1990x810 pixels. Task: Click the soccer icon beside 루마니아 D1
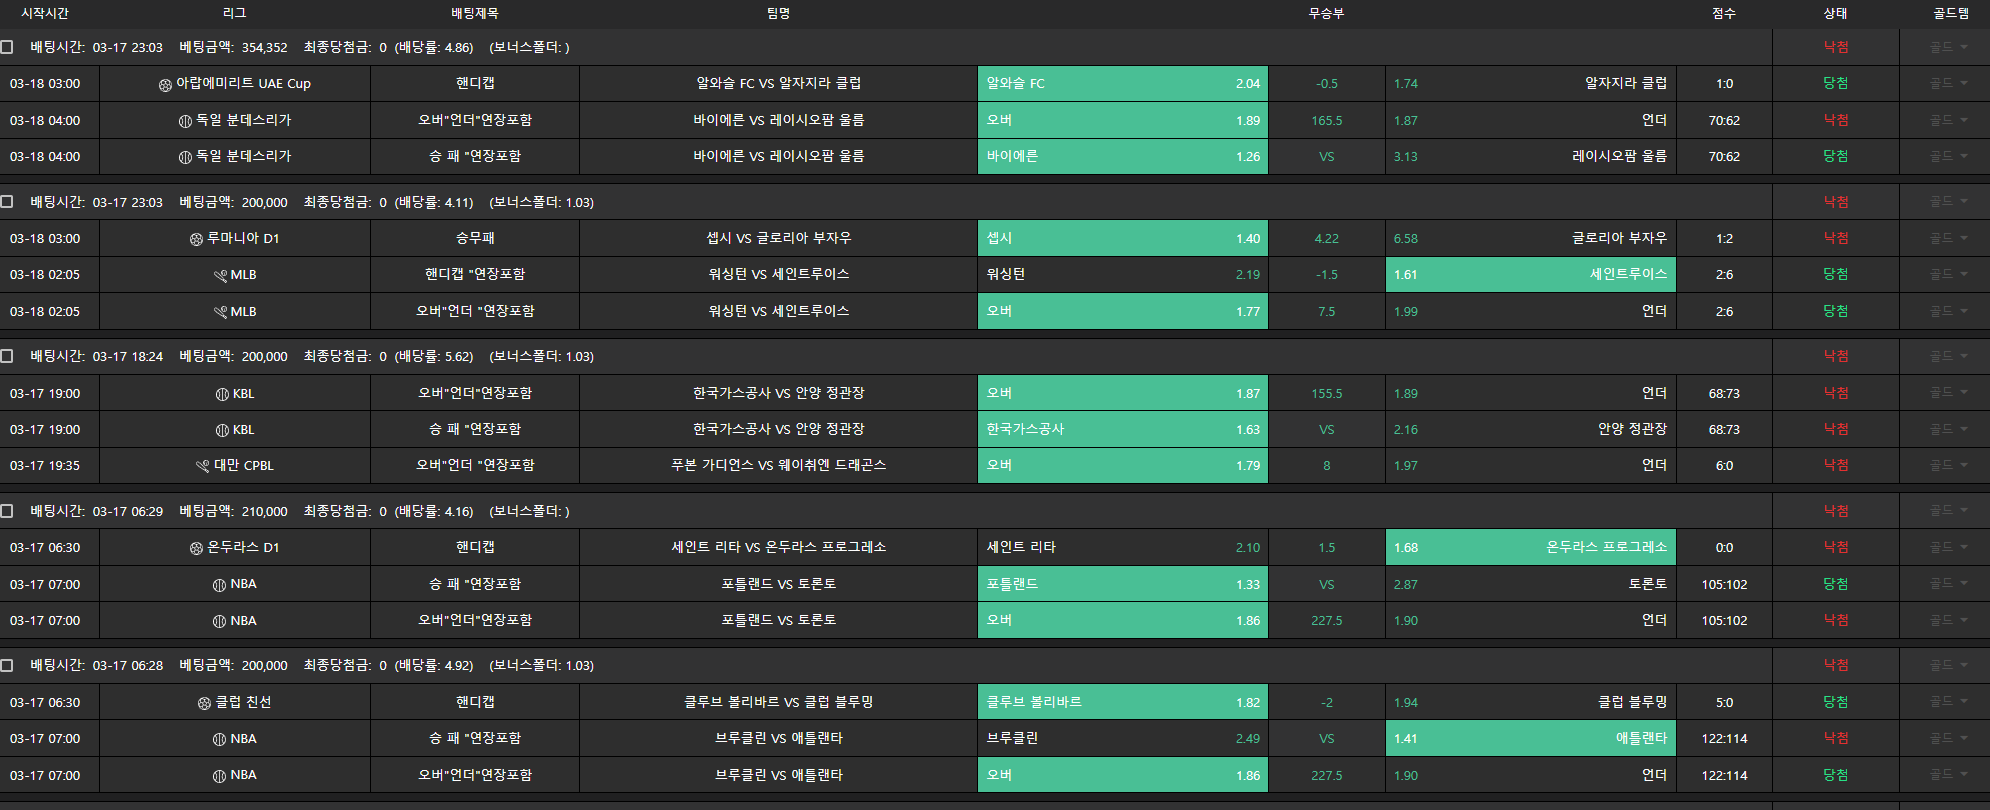point(196,239)
